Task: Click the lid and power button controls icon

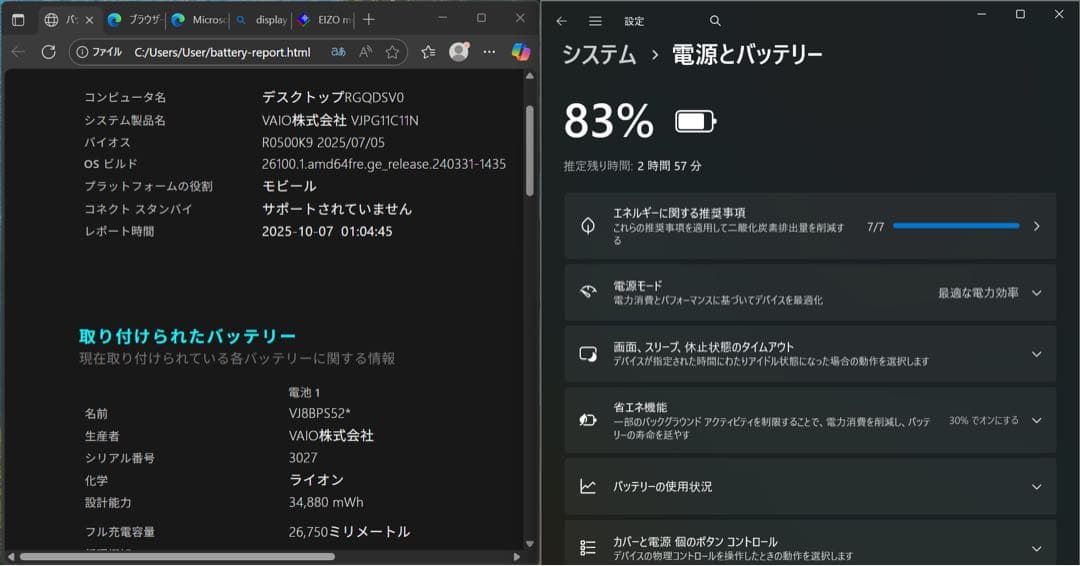Action: [x=588, y=547]
